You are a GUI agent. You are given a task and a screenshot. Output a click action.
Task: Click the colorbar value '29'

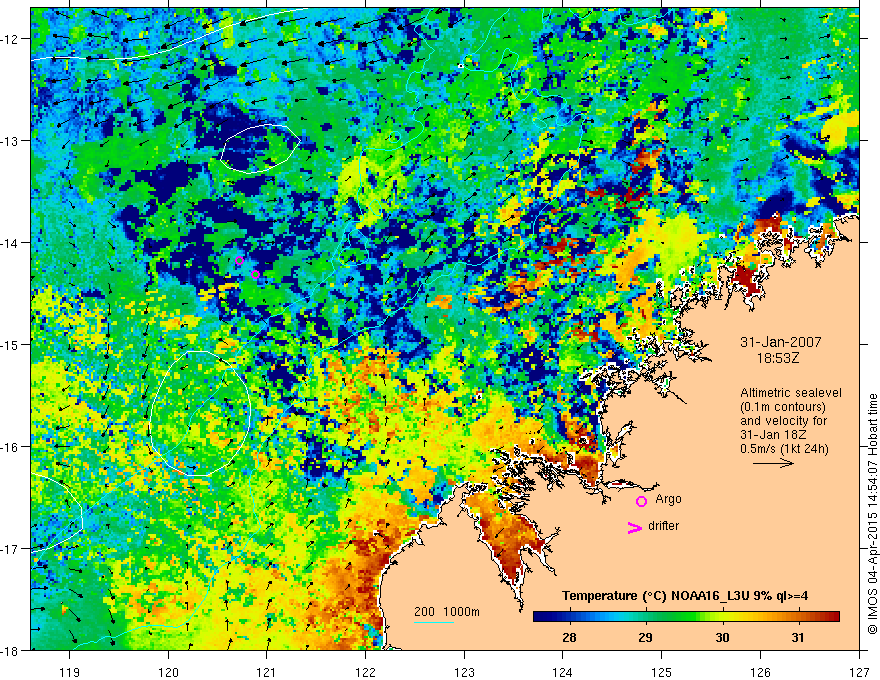645,638
